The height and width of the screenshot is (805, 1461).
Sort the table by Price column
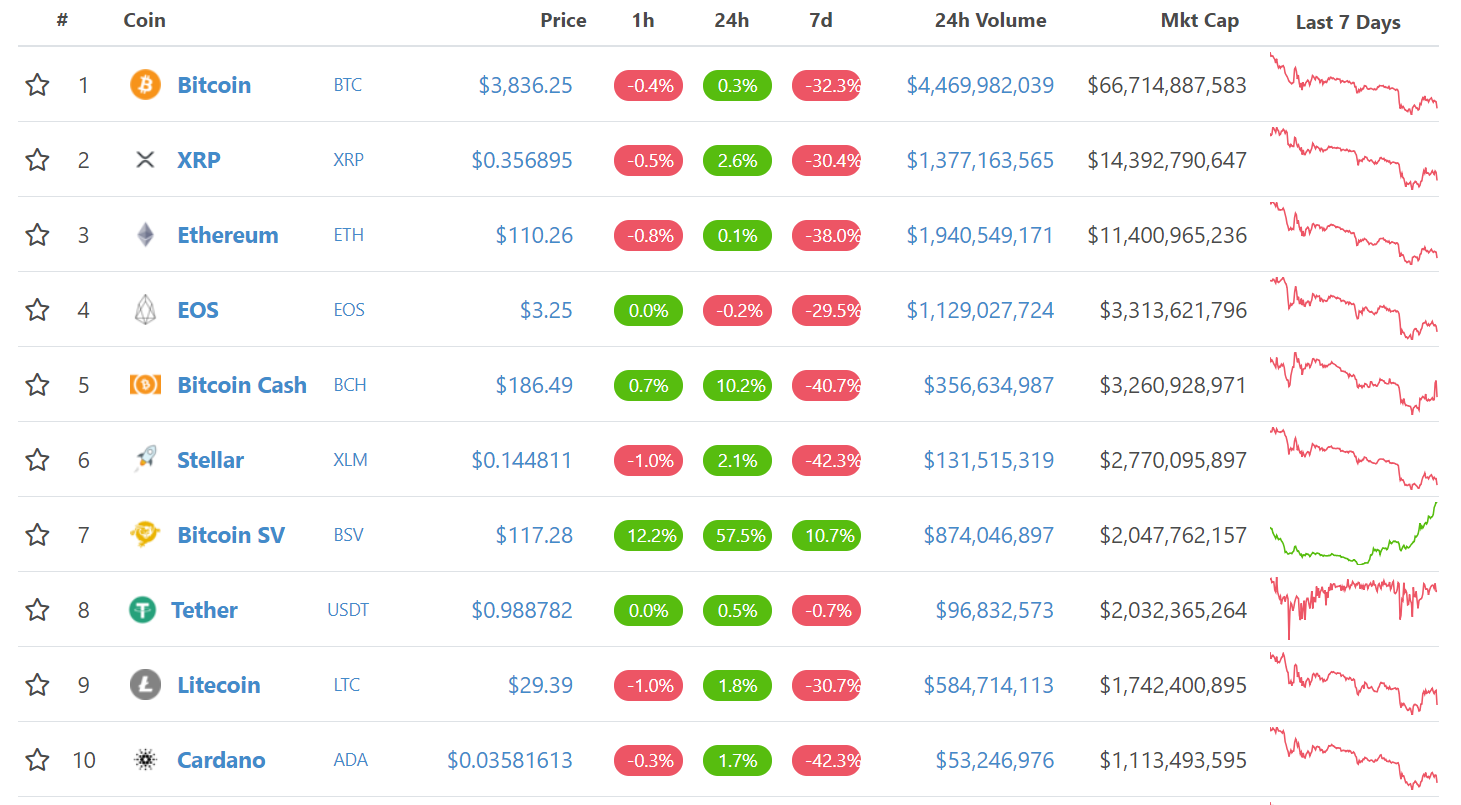tap(563, 20)
